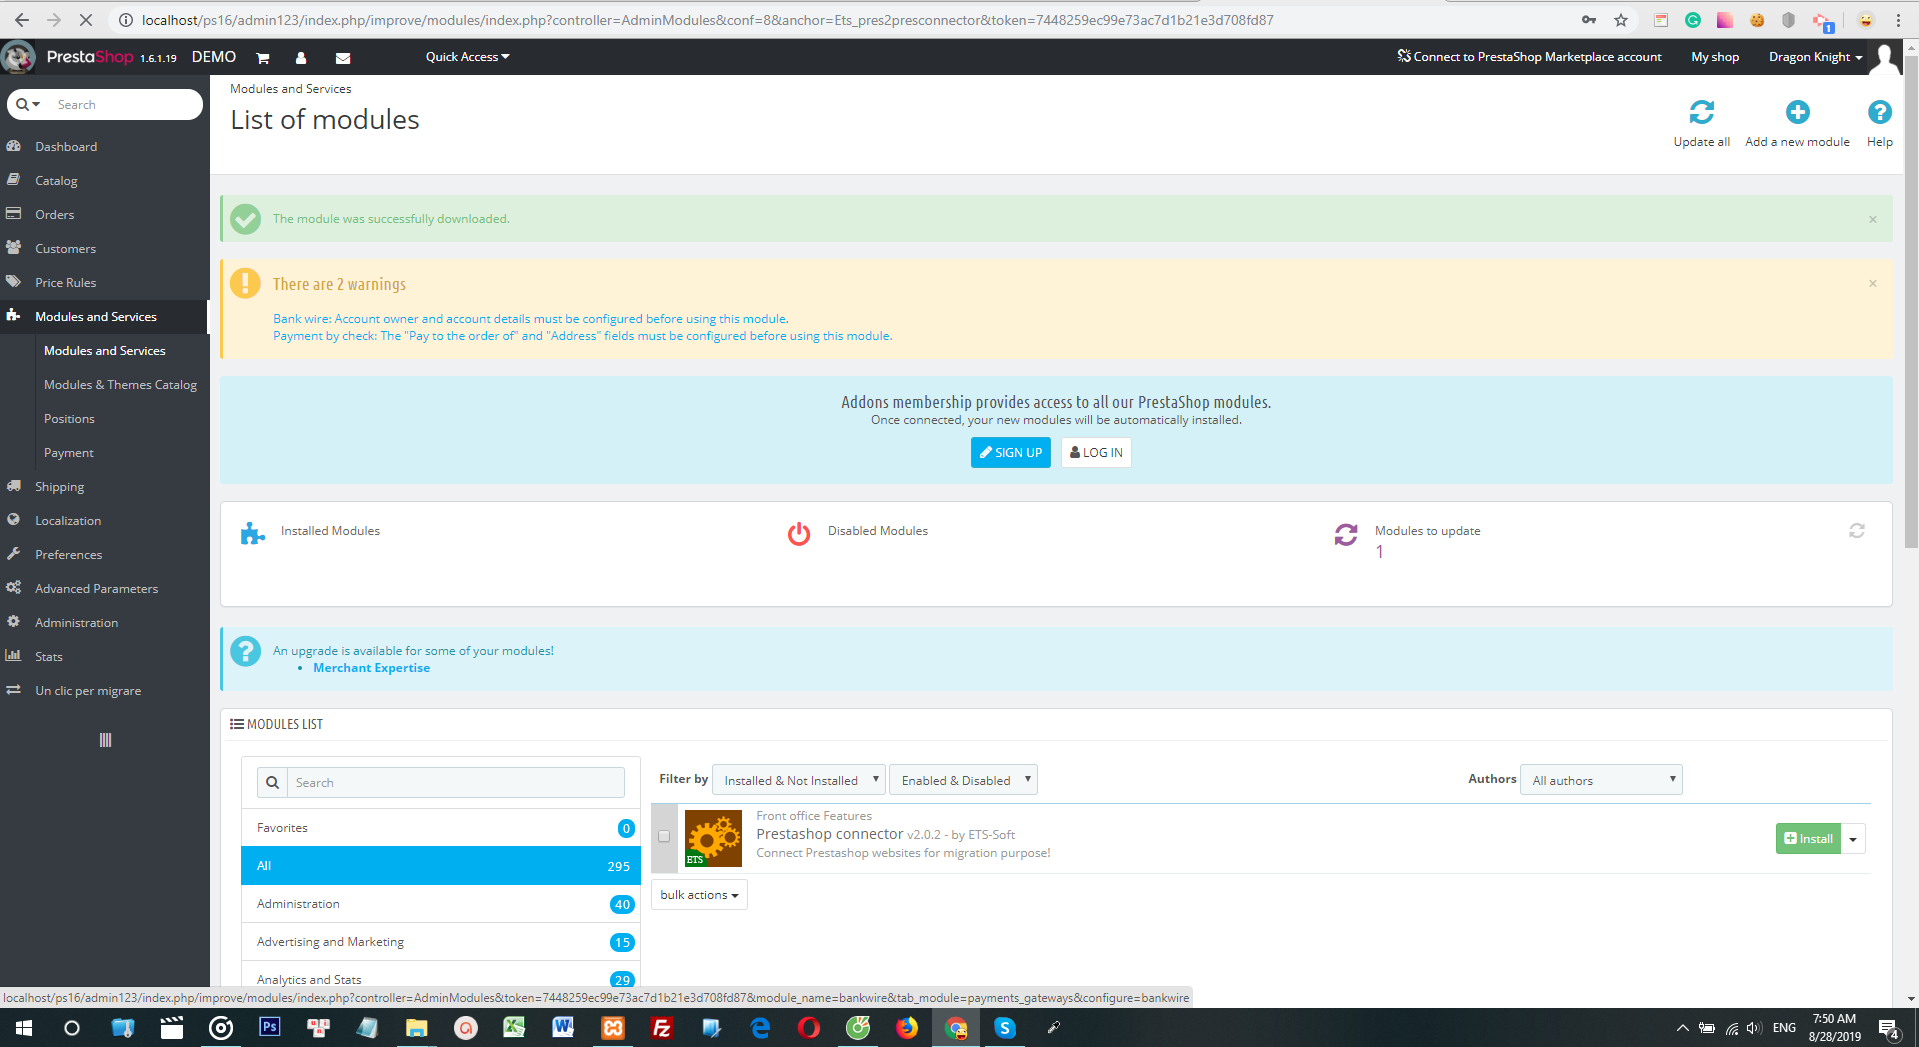Close the warnings alert box
The image size is (1919, 1047).
(1873, 284)
